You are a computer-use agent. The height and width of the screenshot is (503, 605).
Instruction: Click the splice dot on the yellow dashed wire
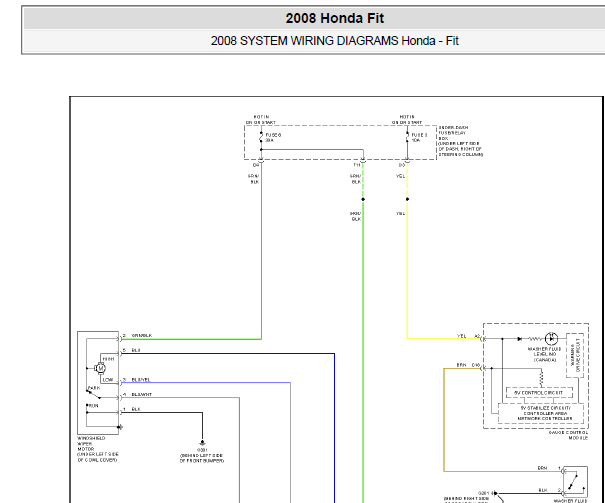(x=407, y=199)
